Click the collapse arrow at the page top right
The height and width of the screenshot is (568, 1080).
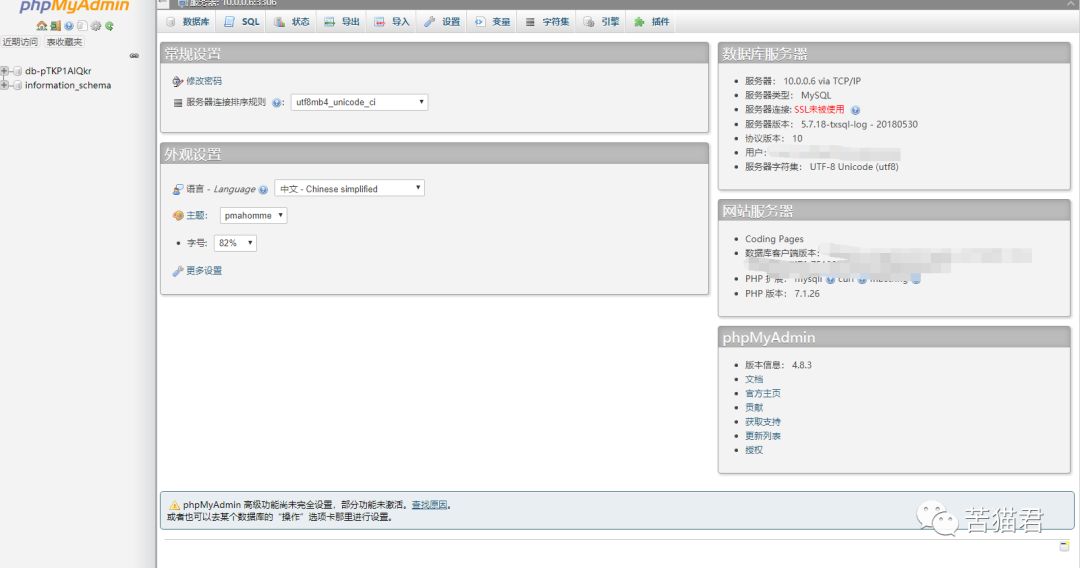point(1072,3)
